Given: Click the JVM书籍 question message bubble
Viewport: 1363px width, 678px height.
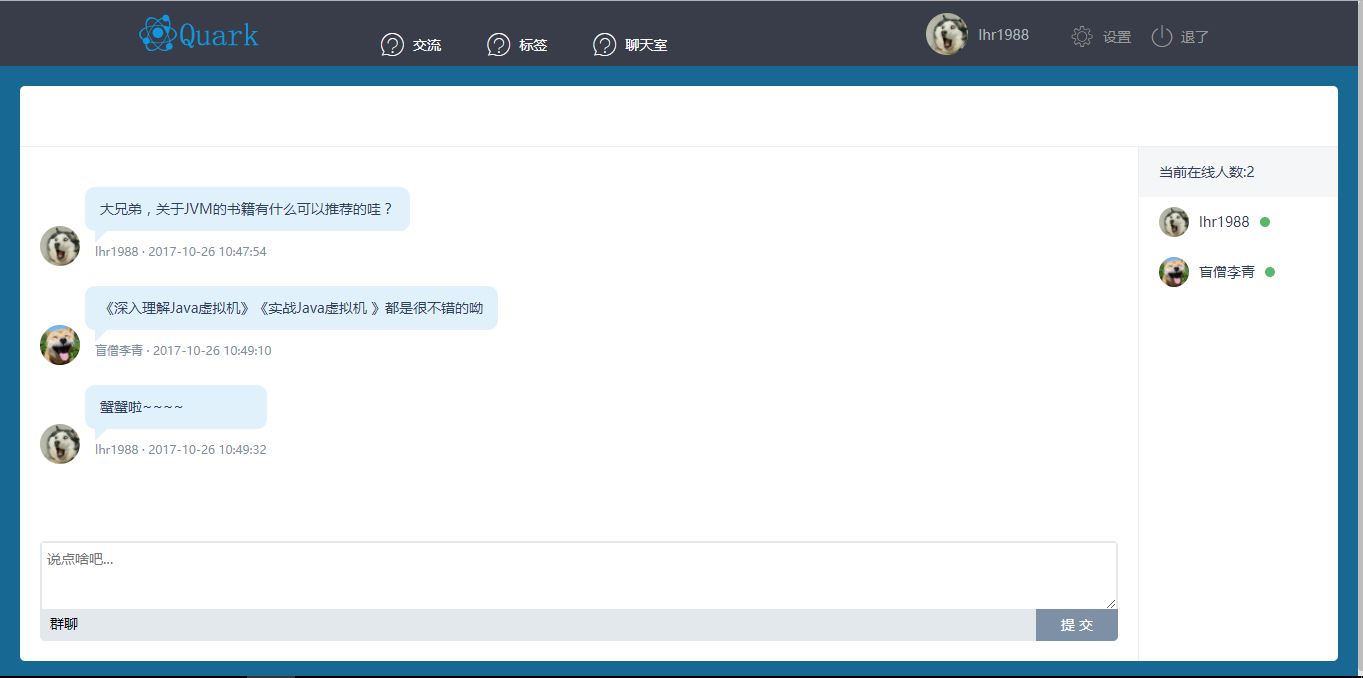Looking at the screenshot, I should pyautogui.click(x=247, y=210).
